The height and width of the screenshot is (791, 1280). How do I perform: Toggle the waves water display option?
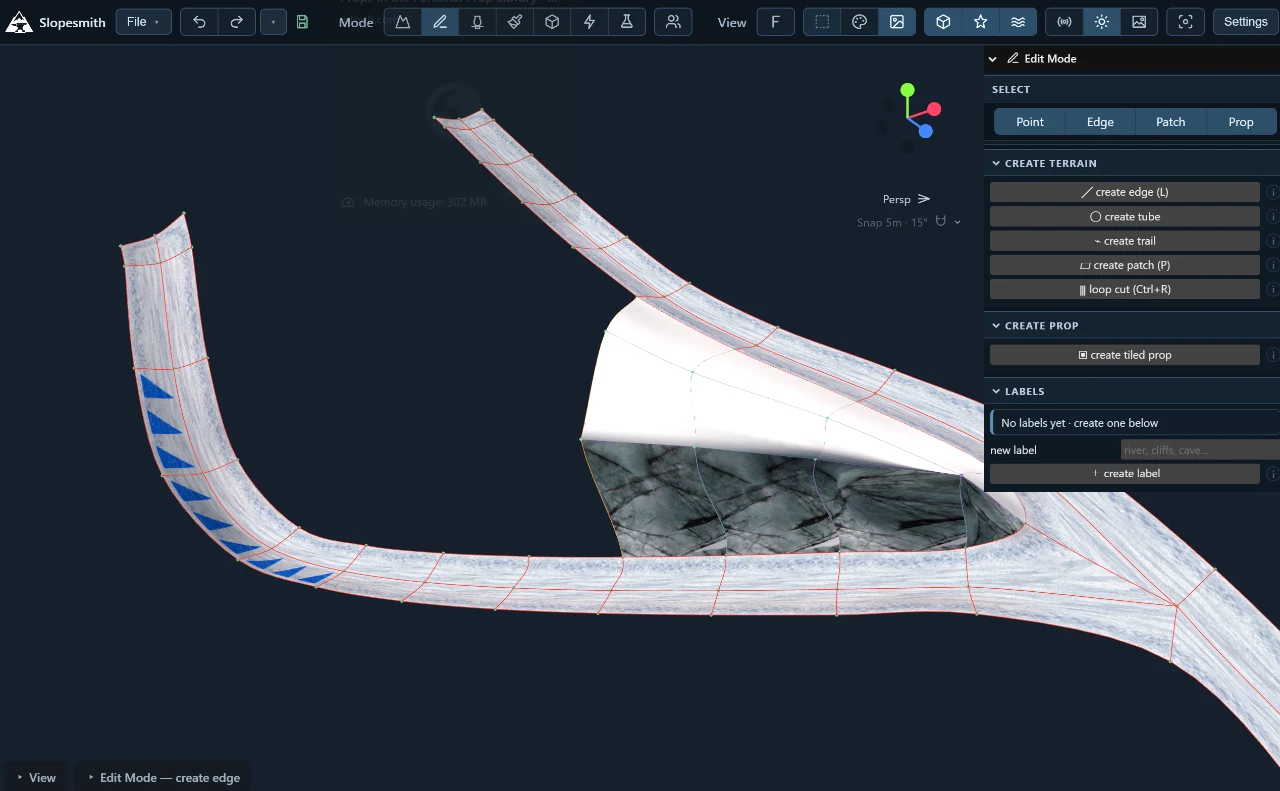click(x=1018, y=22)
